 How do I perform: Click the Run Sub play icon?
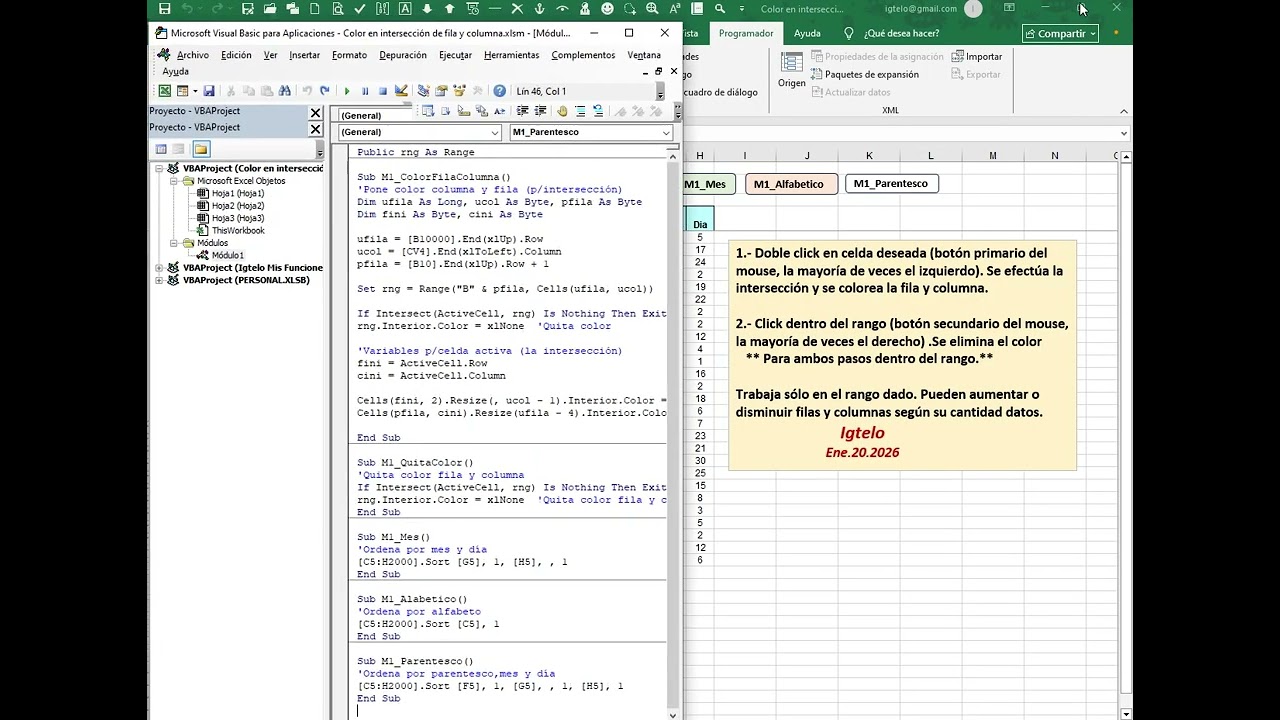(347, 91)
